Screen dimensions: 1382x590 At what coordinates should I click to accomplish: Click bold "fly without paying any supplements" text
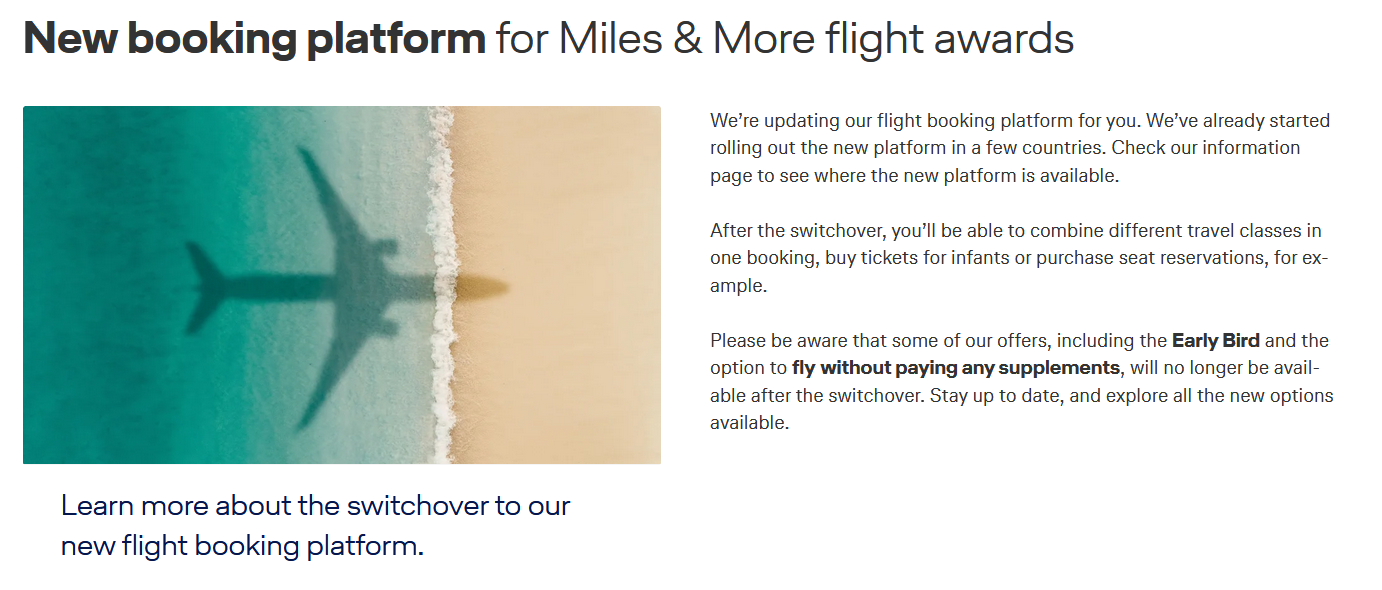(x=955, y=368)
